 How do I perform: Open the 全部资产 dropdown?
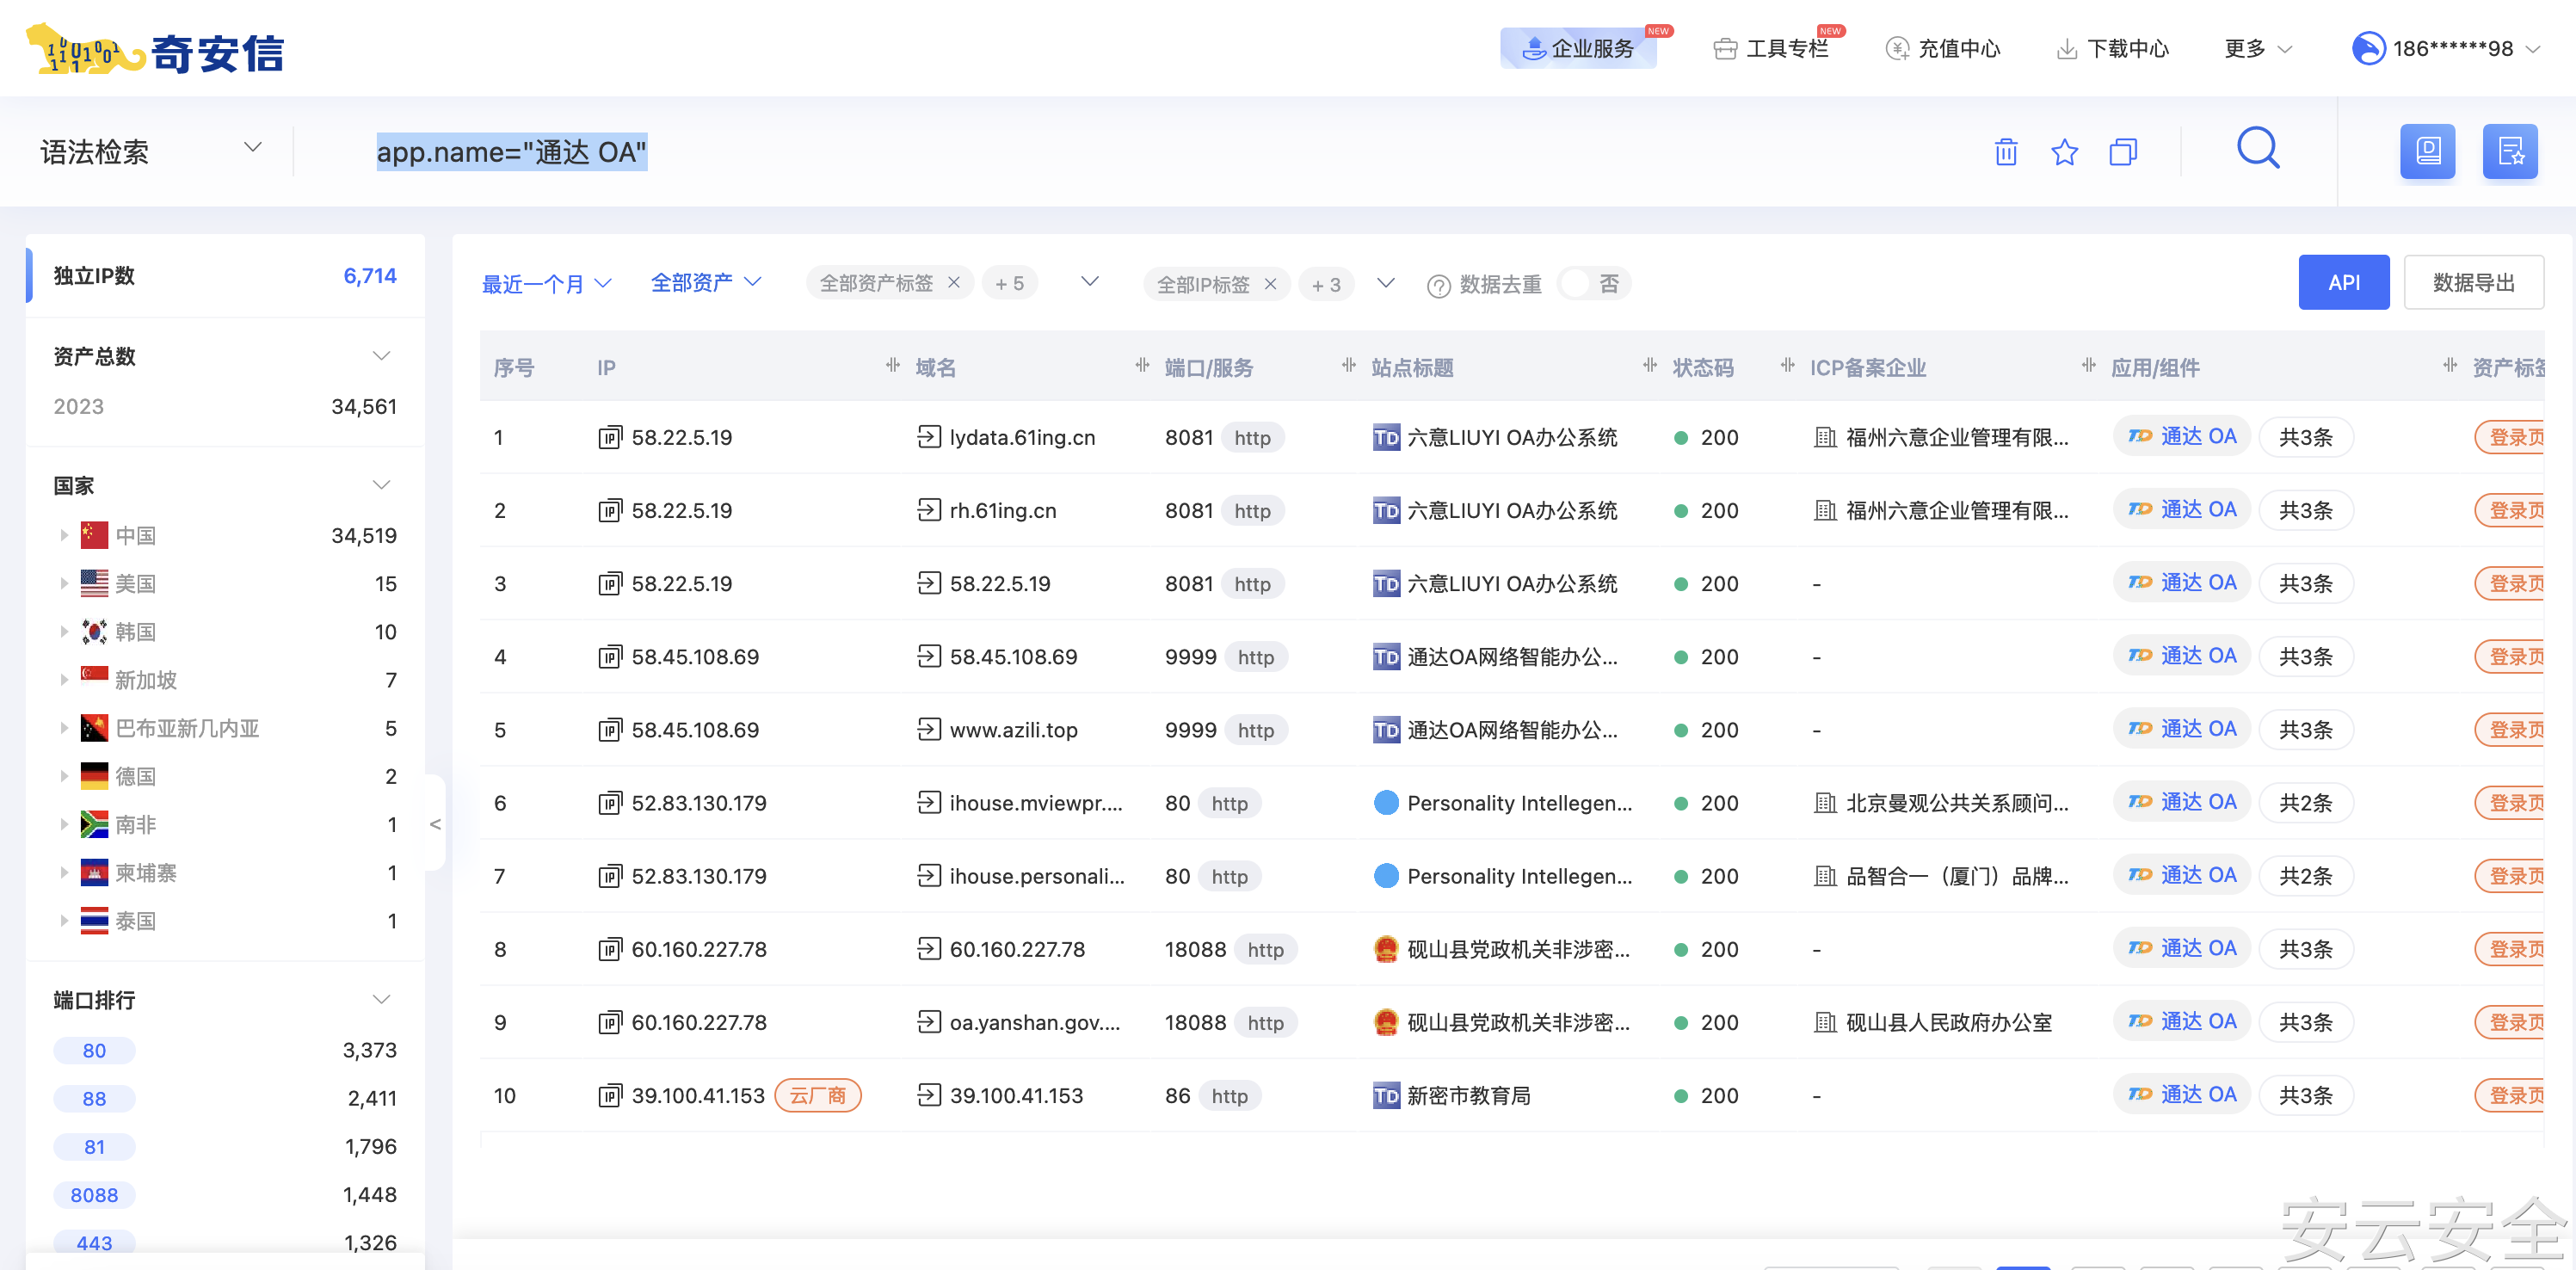706,282
